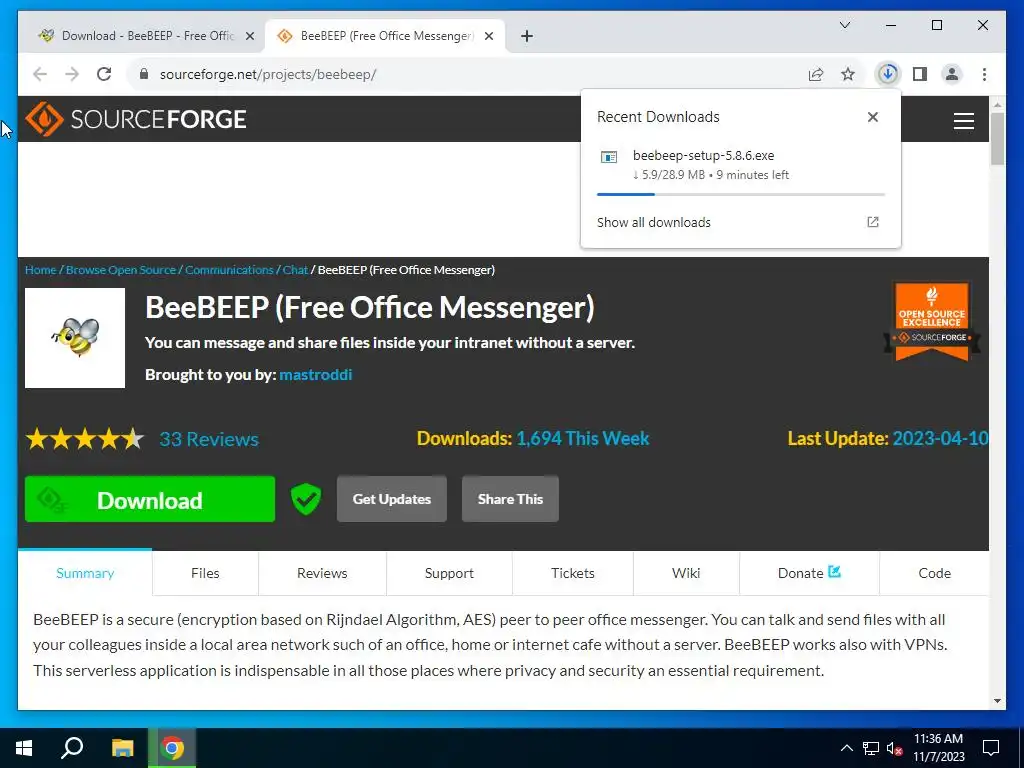Image resolution: width=1024 pixels, height=768 pixels.
Task: Open the Chat breadcrumb link
Action: tap(295, 270)
